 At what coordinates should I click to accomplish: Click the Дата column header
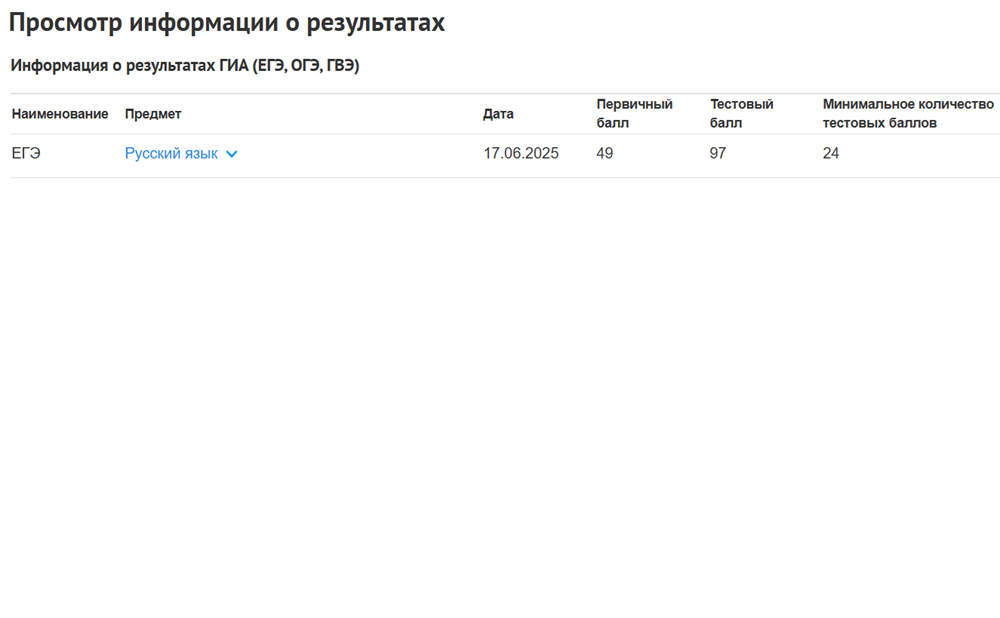(x=498, y=114)
